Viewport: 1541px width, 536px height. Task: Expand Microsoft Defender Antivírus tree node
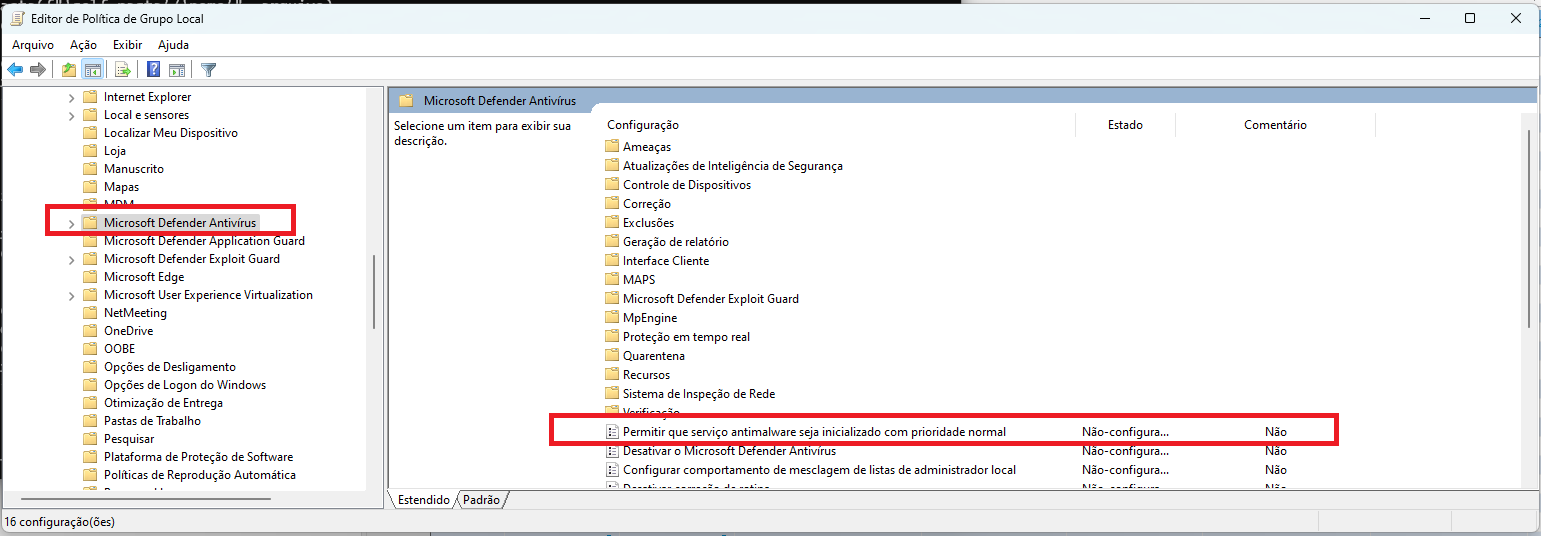[71, 223]
